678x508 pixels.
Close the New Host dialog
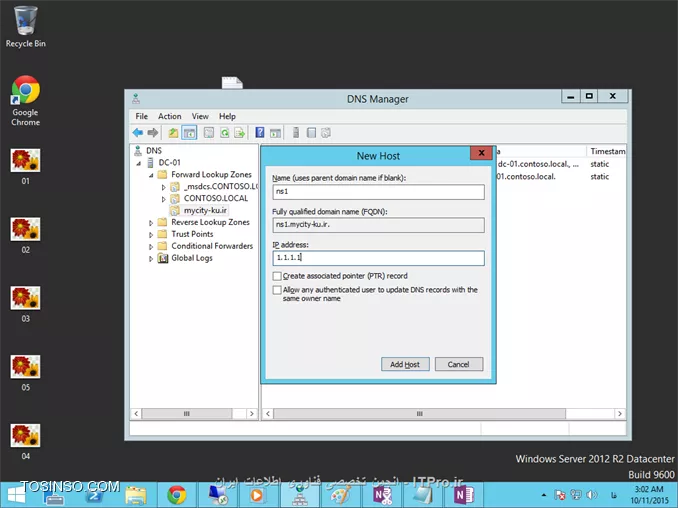click(x=481, y=153)
